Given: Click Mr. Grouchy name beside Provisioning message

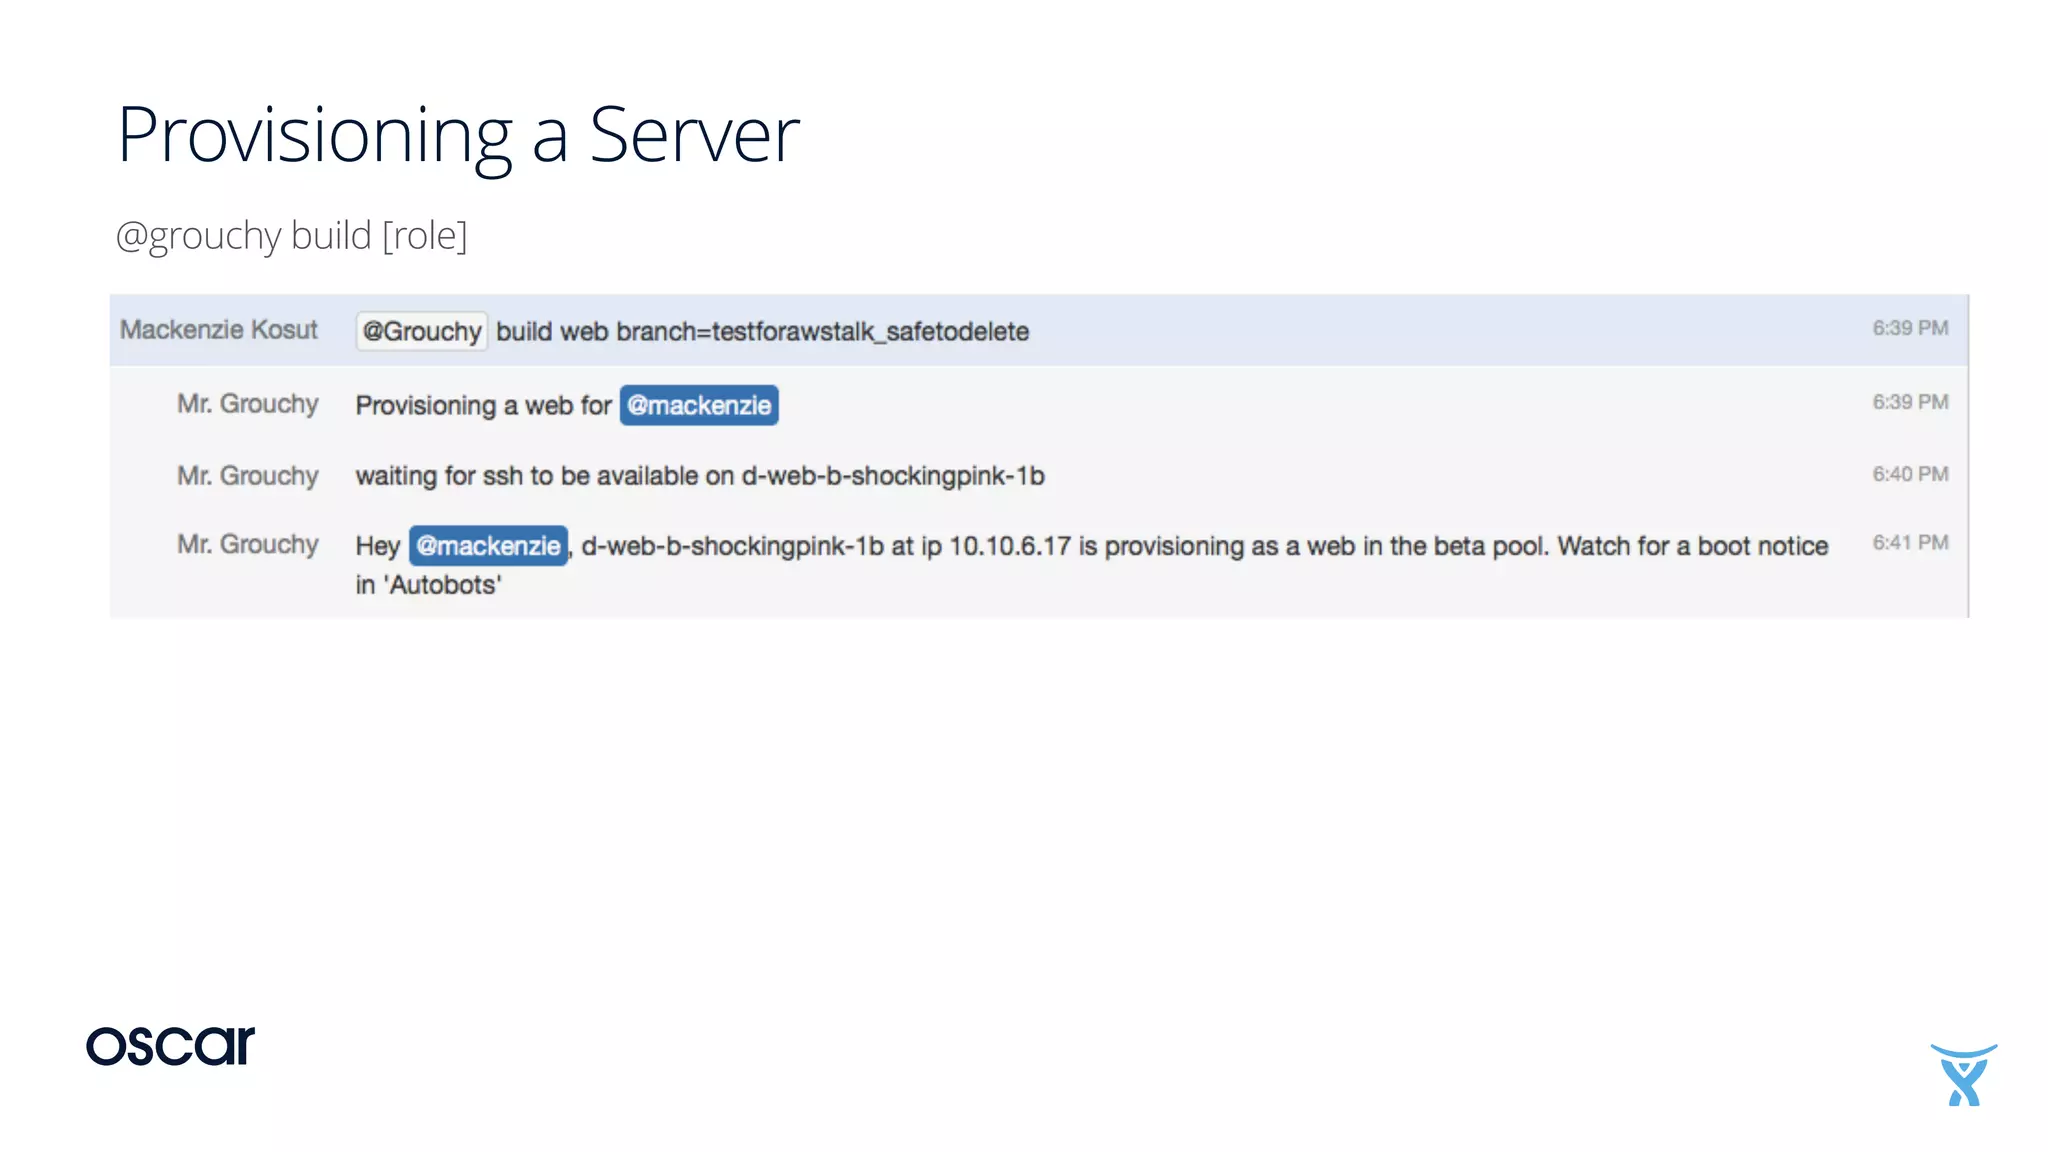Looking at the screenshot, I should (248, 403).
